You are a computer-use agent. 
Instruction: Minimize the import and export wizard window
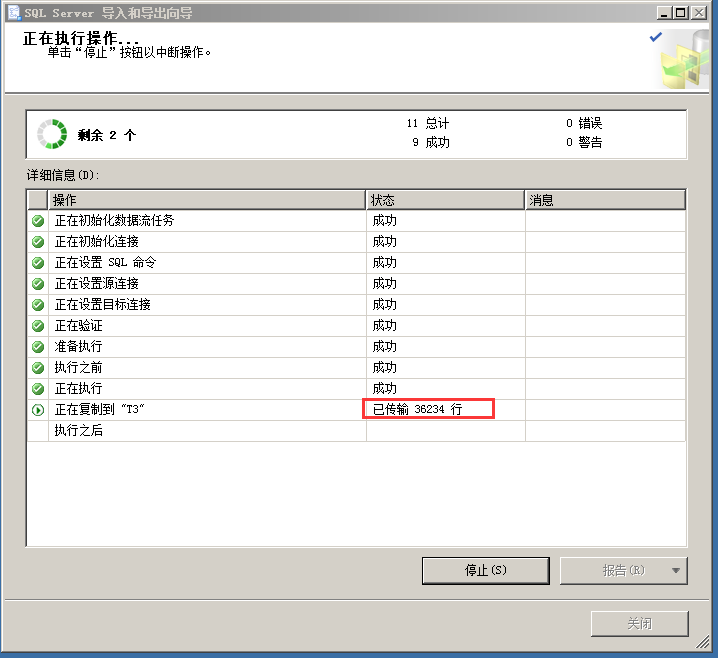click(665, 13)
